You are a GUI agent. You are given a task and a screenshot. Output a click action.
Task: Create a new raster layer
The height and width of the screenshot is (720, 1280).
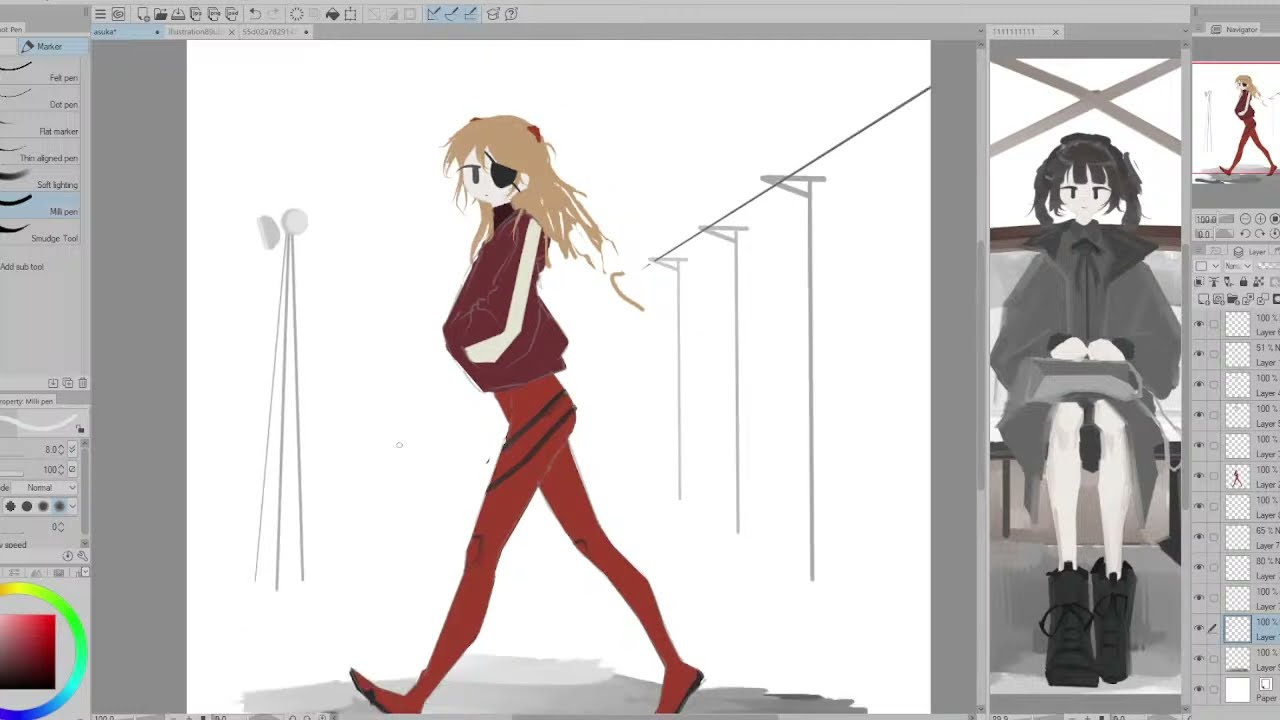tap(1203, 299)
